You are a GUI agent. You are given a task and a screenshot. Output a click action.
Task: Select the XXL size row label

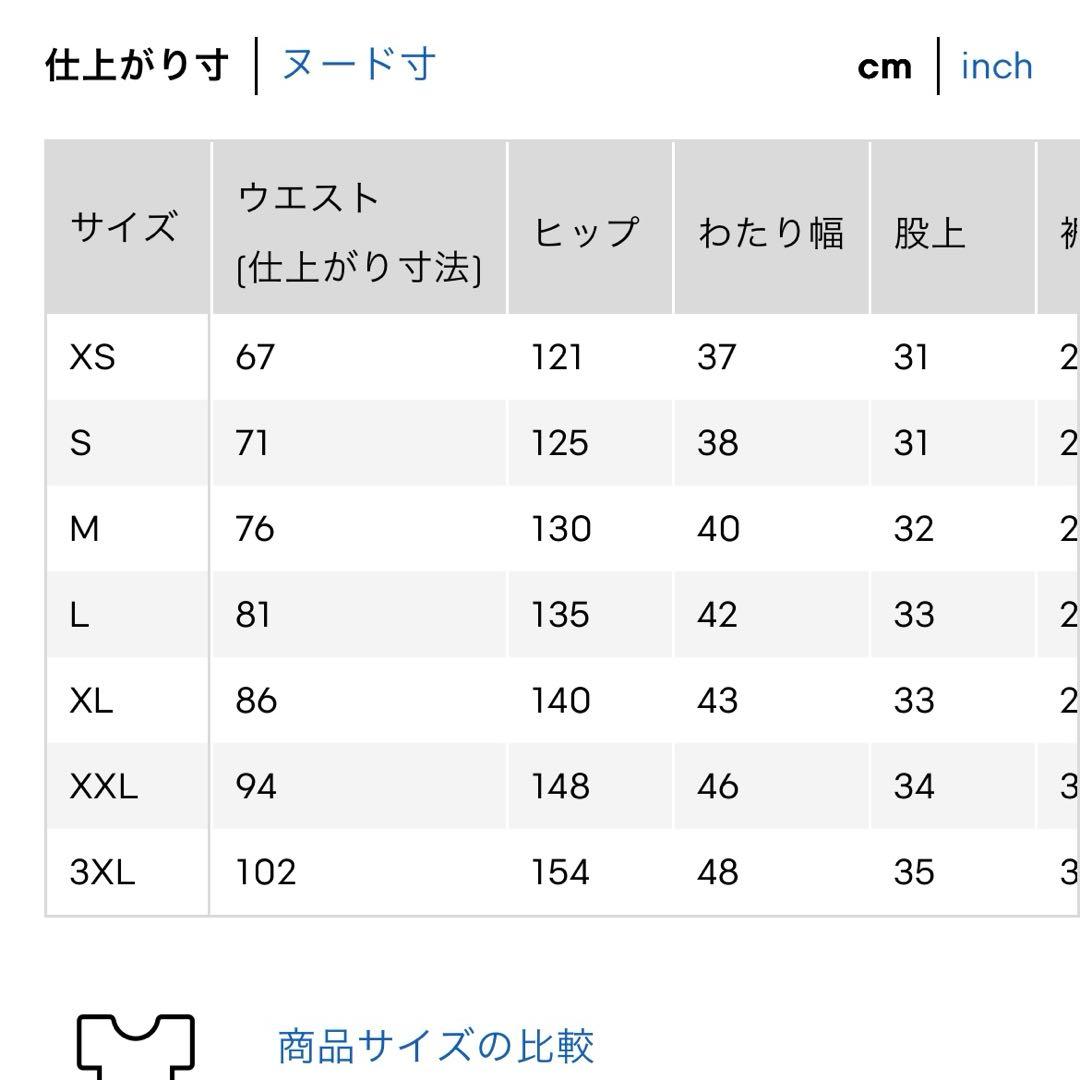click(103, 787)
